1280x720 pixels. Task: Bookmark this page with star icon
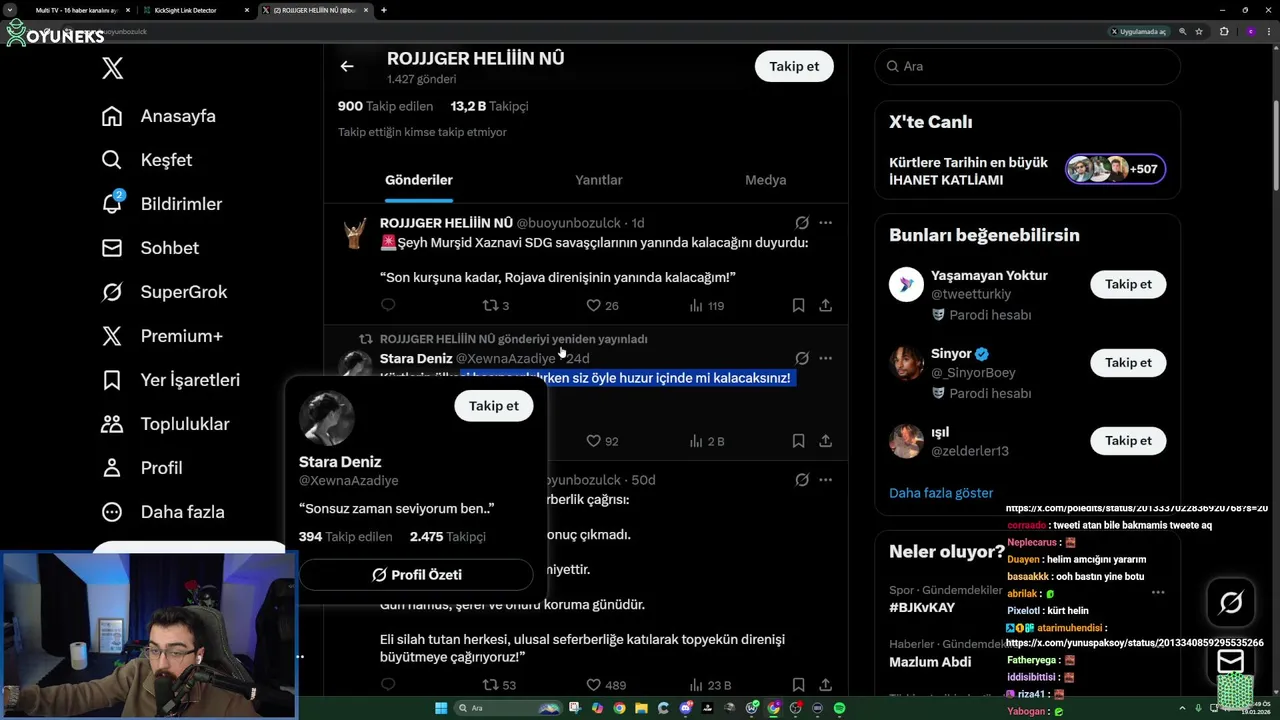1199,31
